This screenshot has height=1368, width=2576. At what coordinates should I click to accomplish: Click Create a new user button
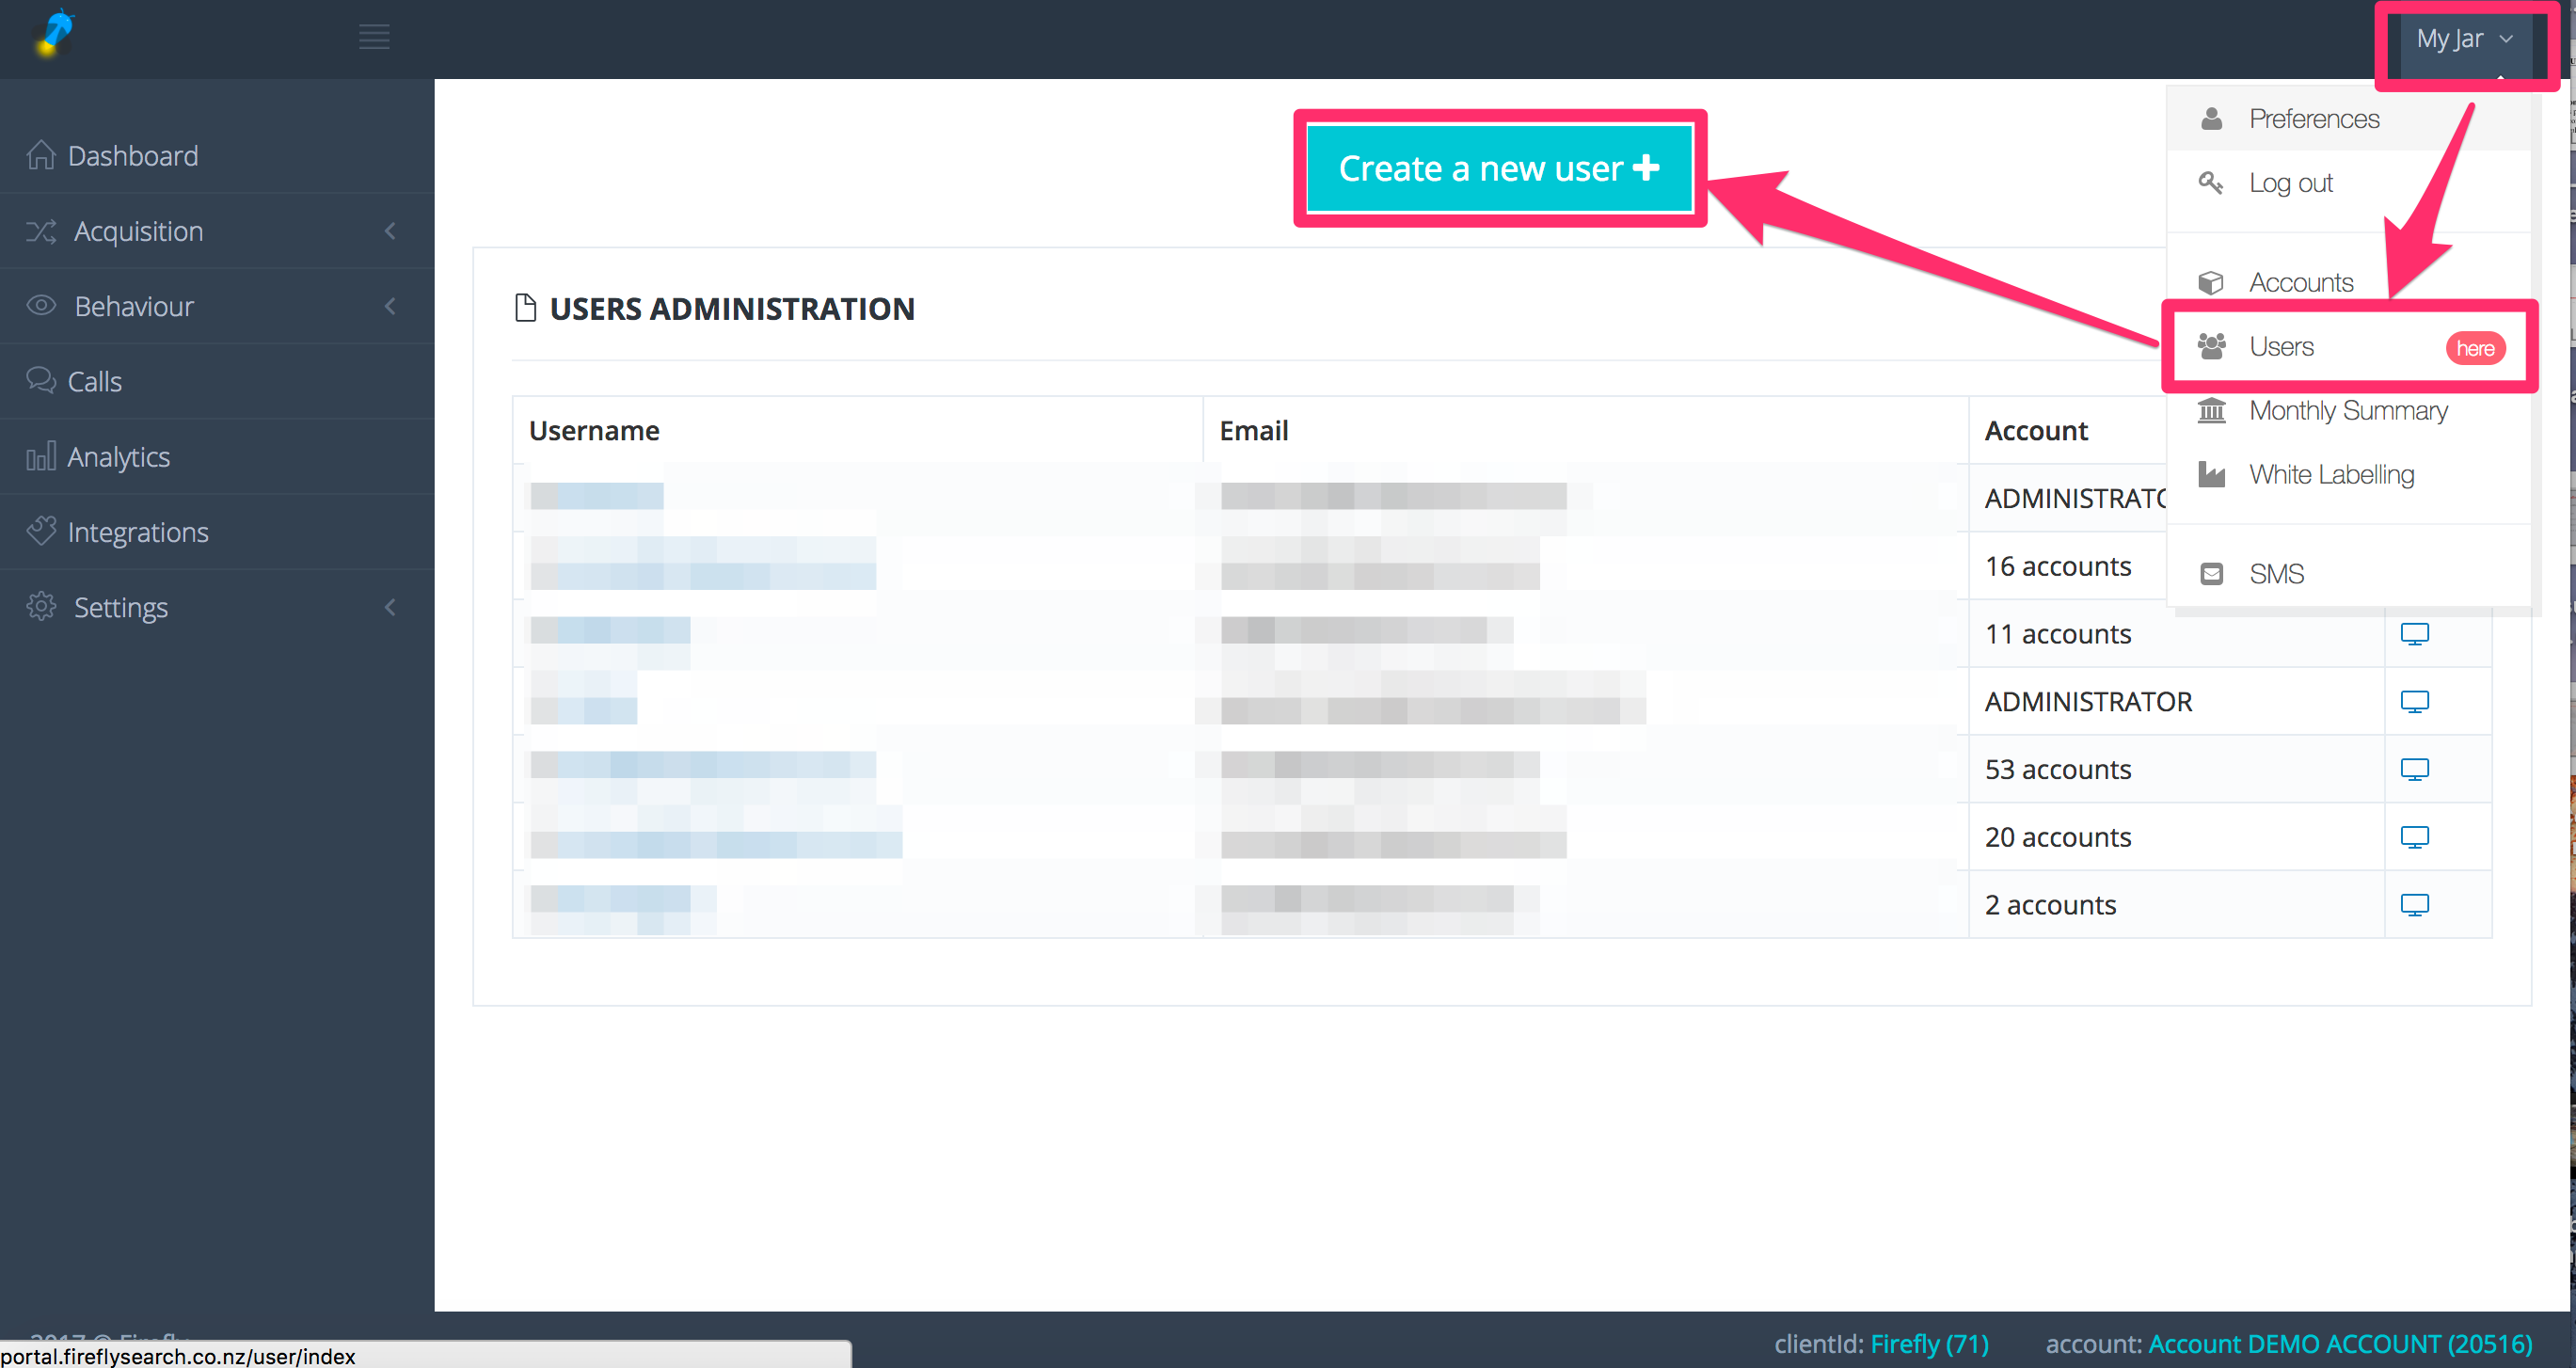pyautogui.click(x=1498, y=169)
